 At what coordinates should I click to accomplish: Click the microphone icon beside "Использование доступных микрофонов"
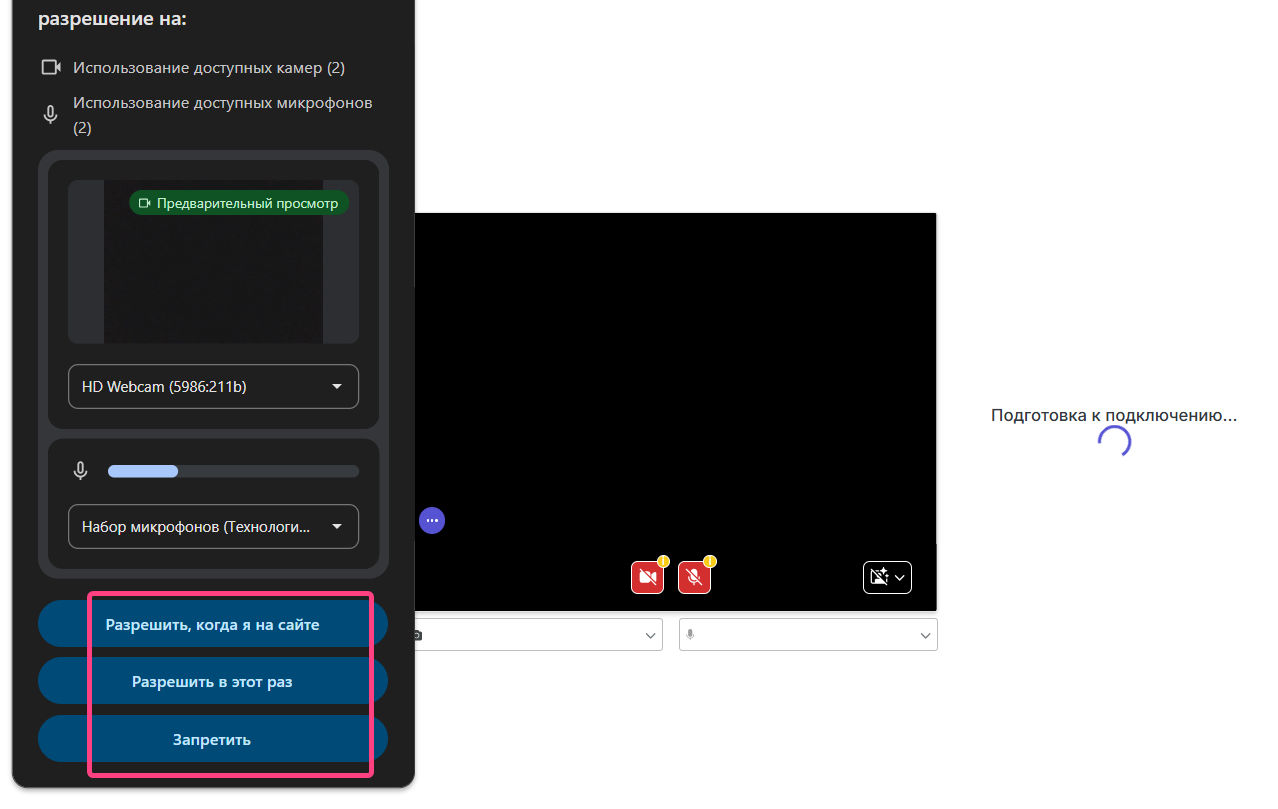[51, 115]
